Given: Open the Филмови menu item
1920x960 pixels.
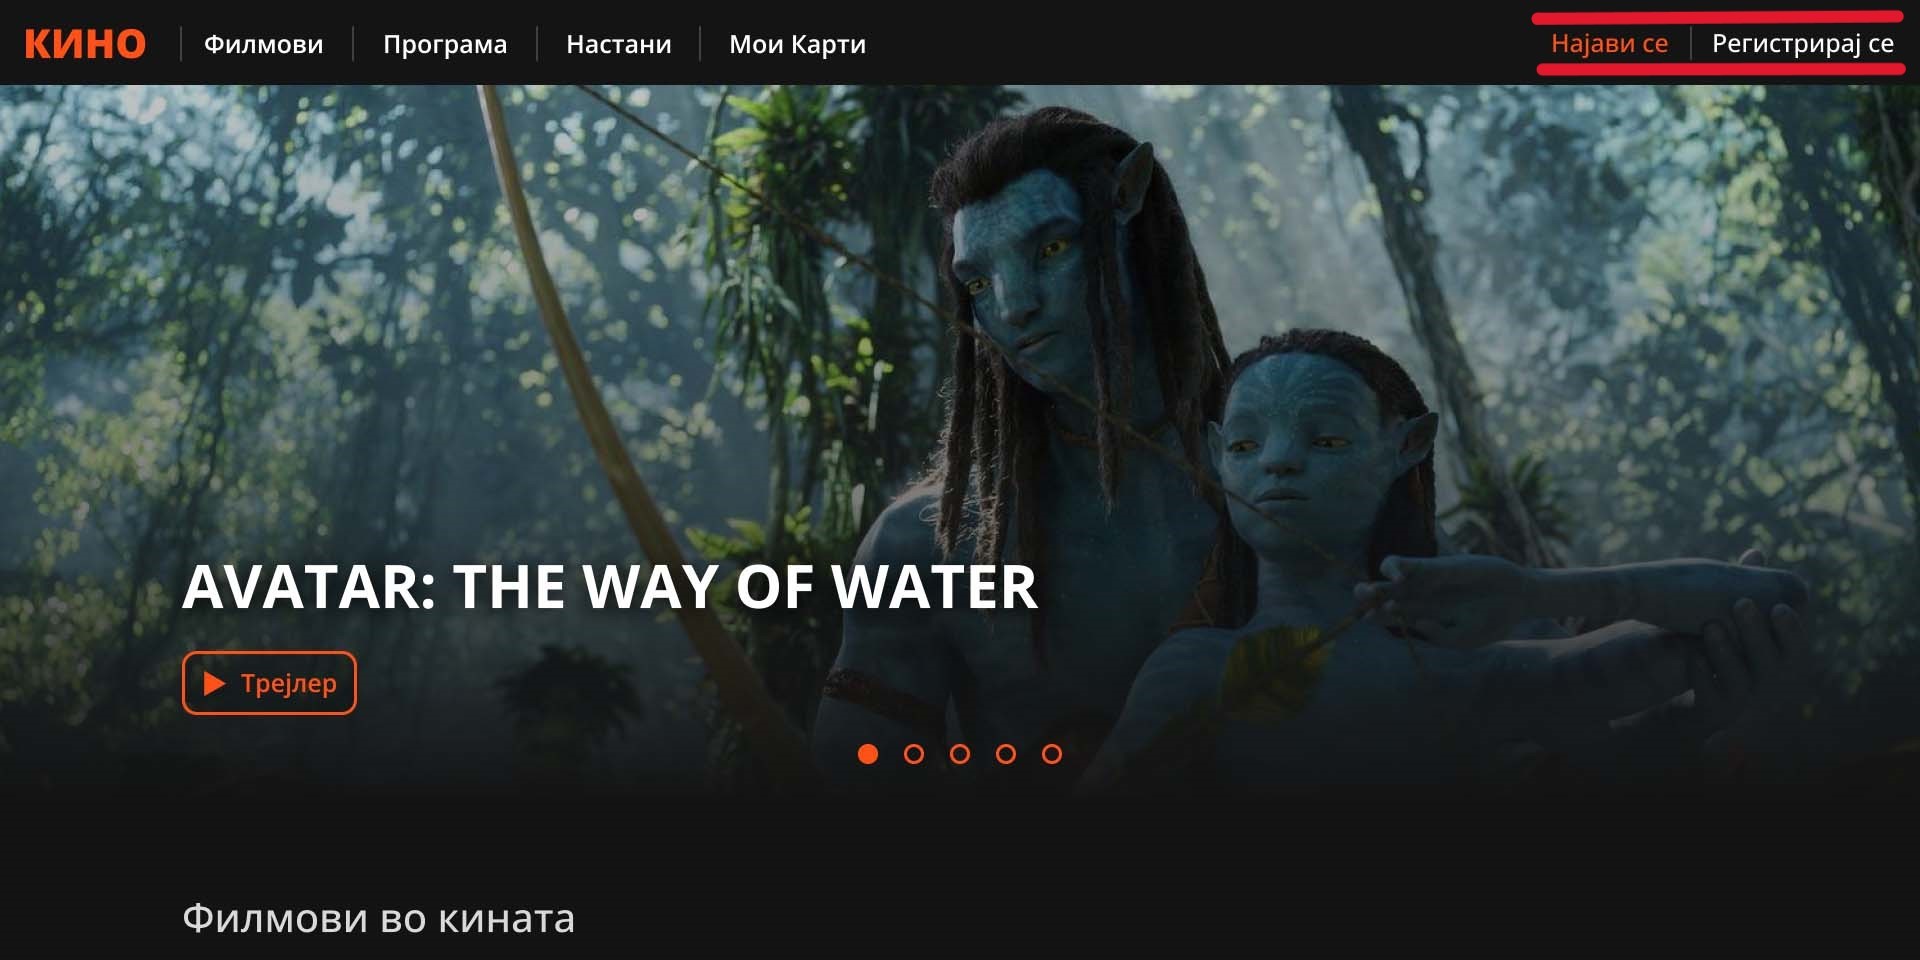Looking at the screenshot, I should [264, 44].
